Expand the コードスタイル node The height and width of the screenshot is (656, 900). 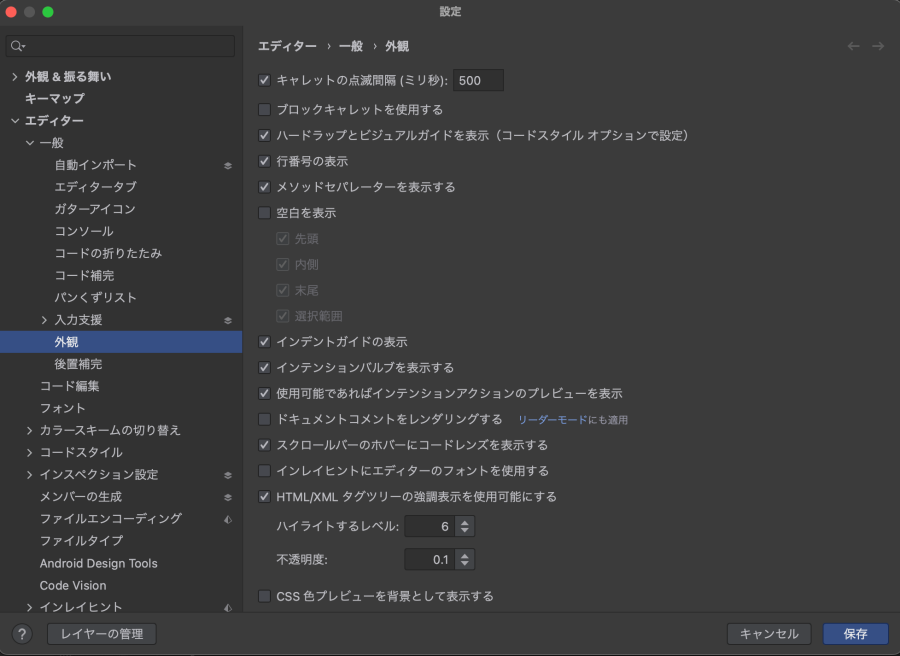pos(30,452)
